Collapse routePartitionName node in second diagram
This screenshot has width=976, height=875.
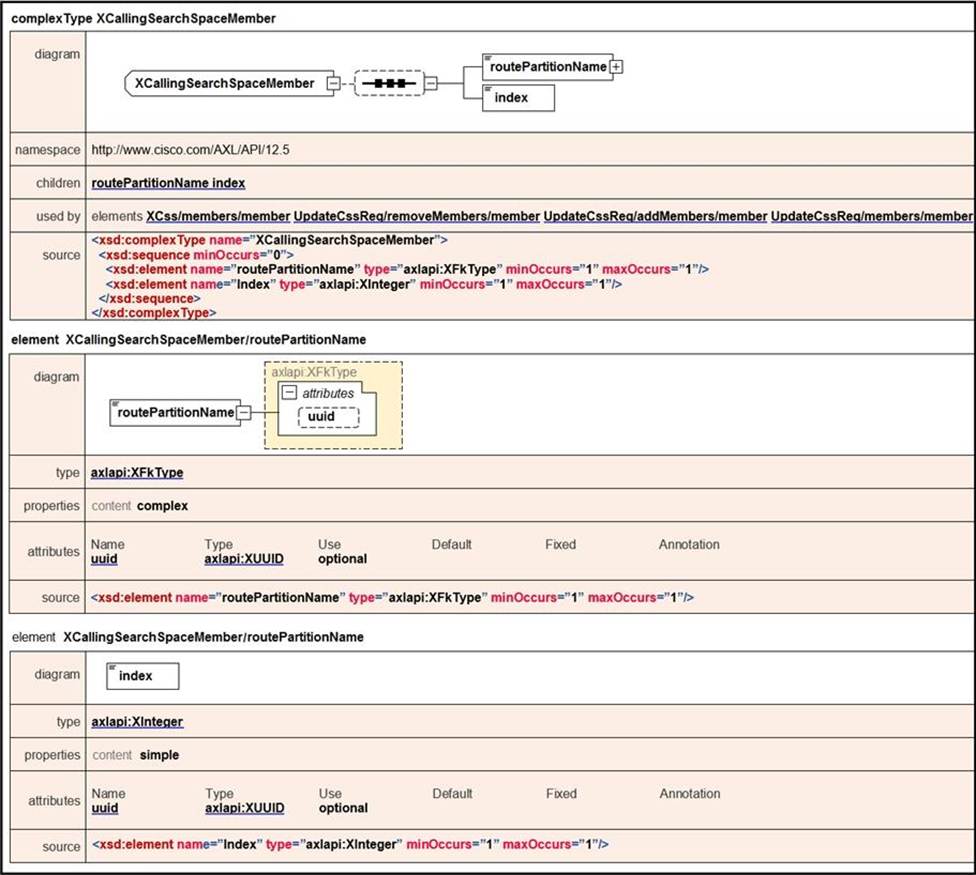pyautogui.click(x=243, y=411)
